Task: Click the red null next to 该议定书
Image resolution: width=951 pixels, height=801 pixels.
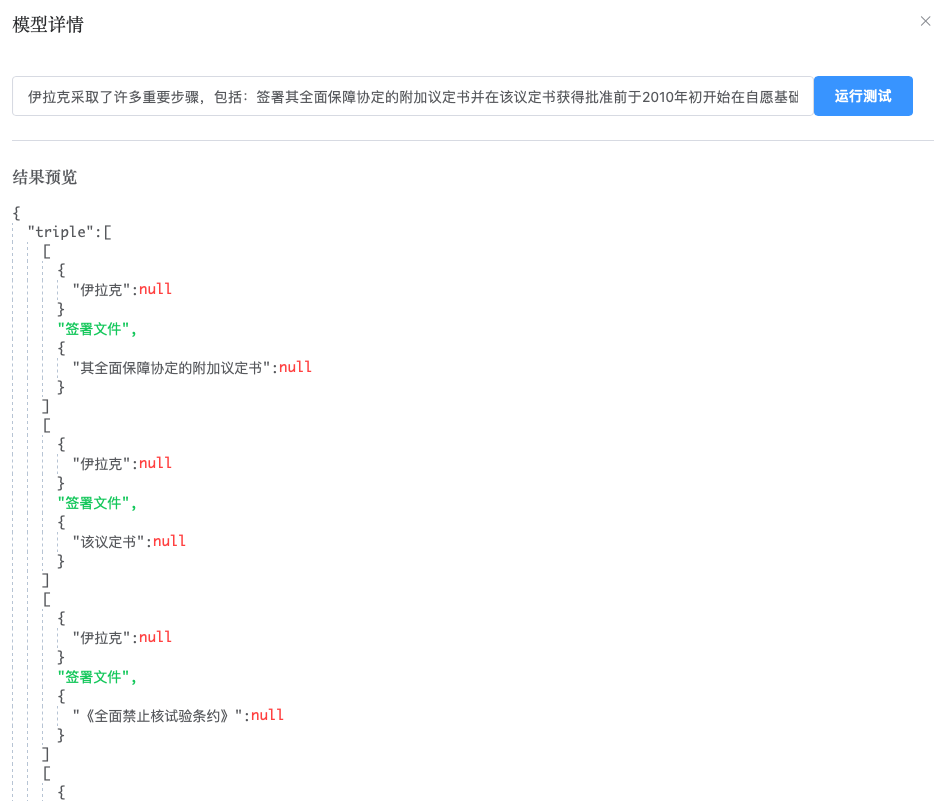Action: coord(169,540)
